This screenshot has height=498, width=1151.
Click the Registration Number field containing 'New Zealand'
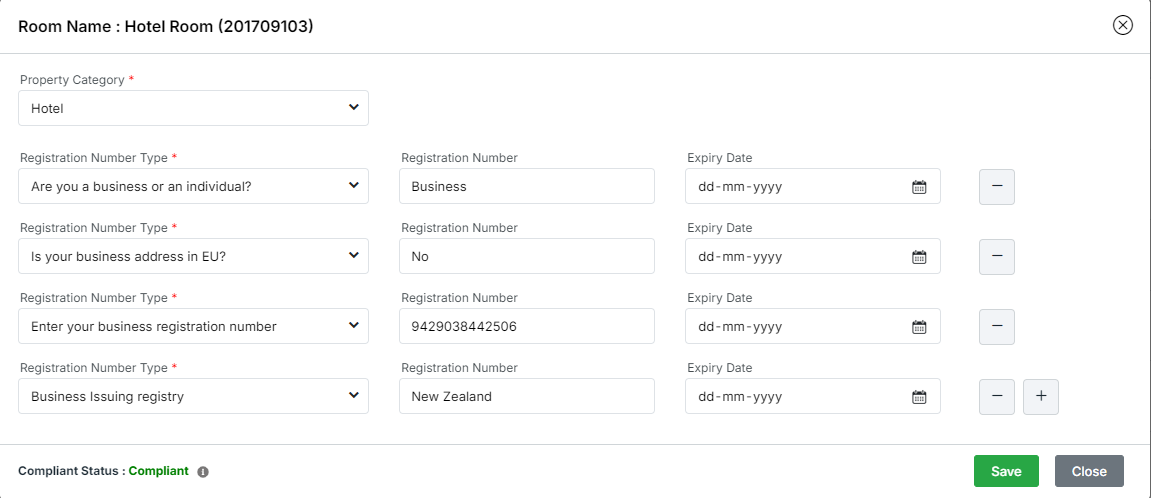(526, 396)
